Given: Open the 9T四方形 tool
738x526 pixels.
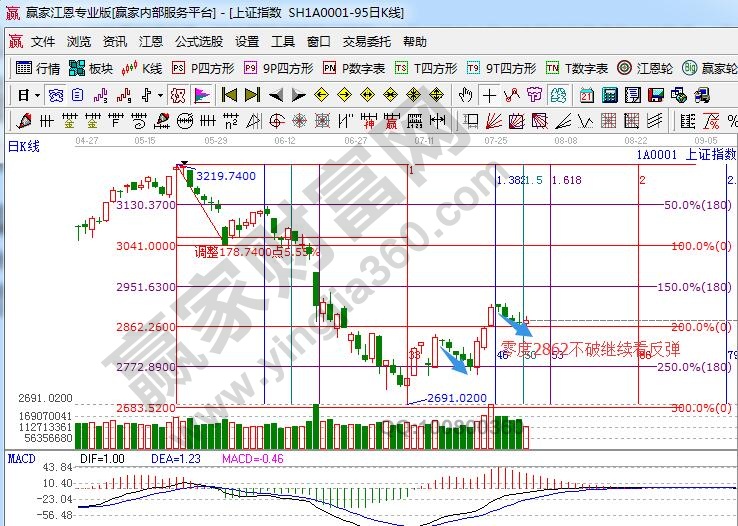Looking at the screenshot, I should click(502, 68).
